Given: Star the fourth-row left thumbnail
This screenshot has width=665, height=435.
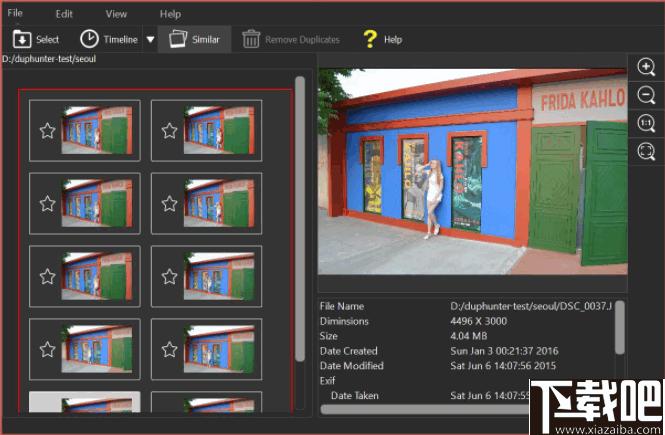Looking at the screenshot, I should point(48,349).
